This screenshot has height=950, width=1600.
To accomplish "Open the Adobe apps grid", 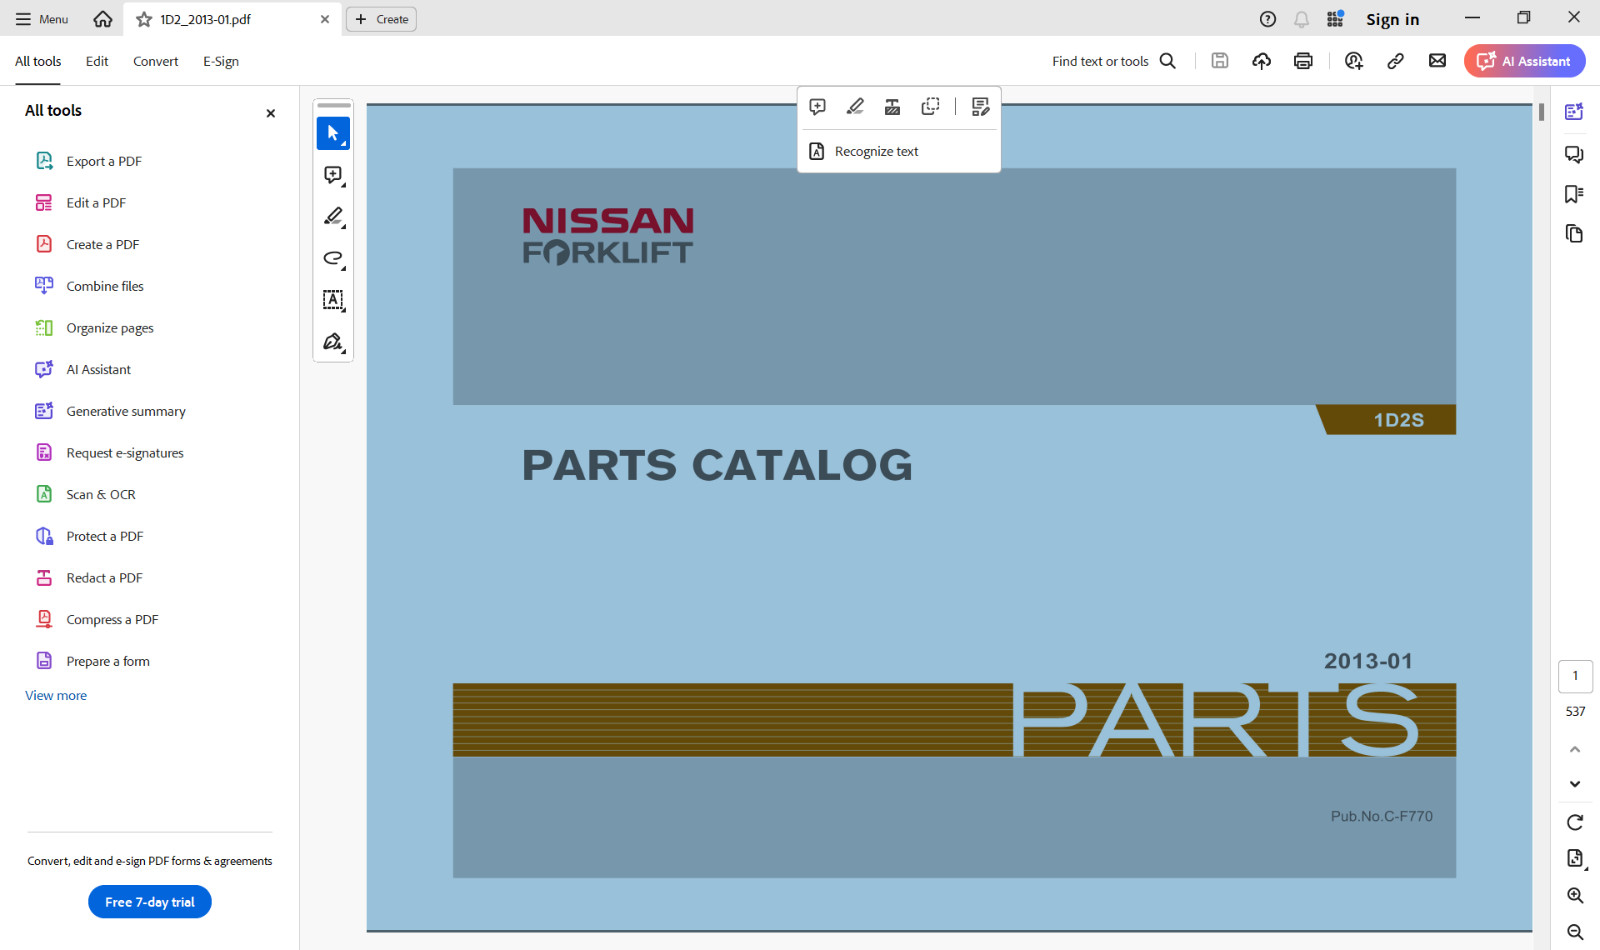I will [1335, 19].
